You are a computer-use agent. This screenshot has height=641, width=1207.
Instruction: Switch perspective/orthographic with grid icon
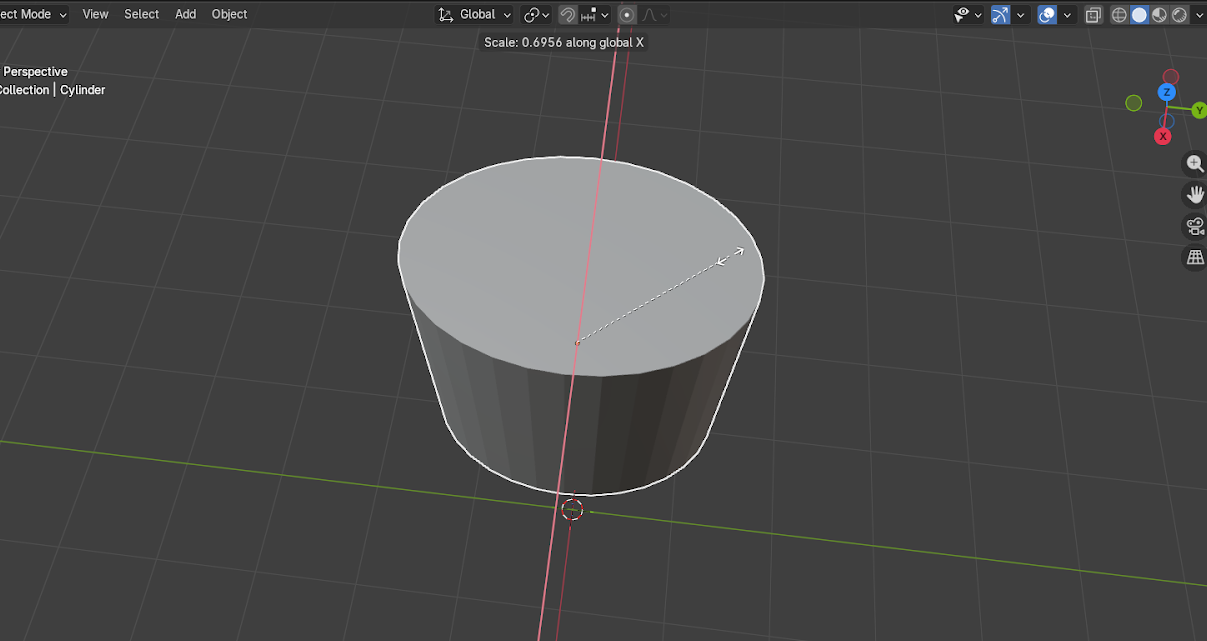[1194, 258]
